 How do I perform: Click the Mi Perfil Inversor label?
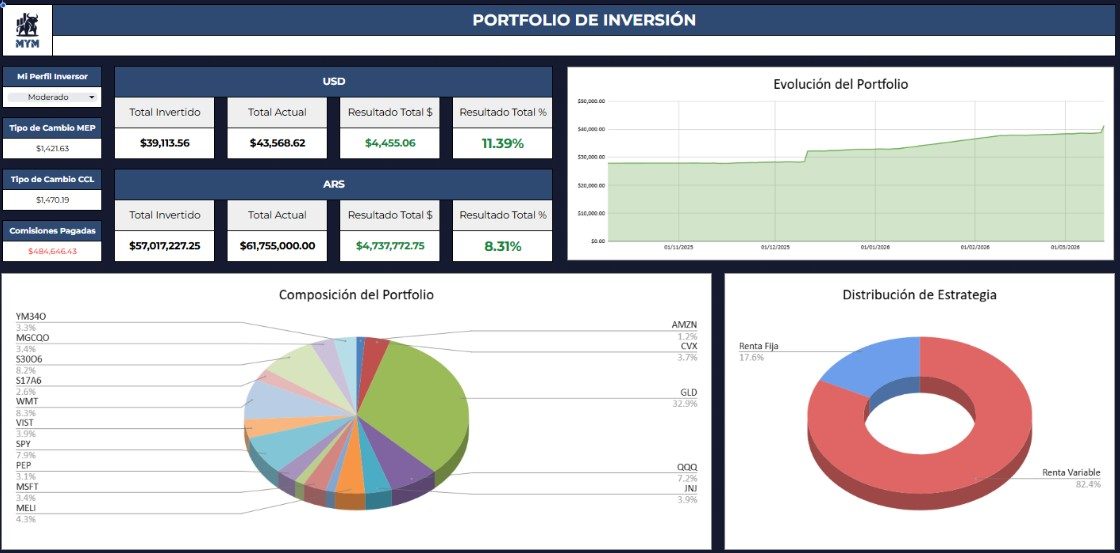coord(52,76)
